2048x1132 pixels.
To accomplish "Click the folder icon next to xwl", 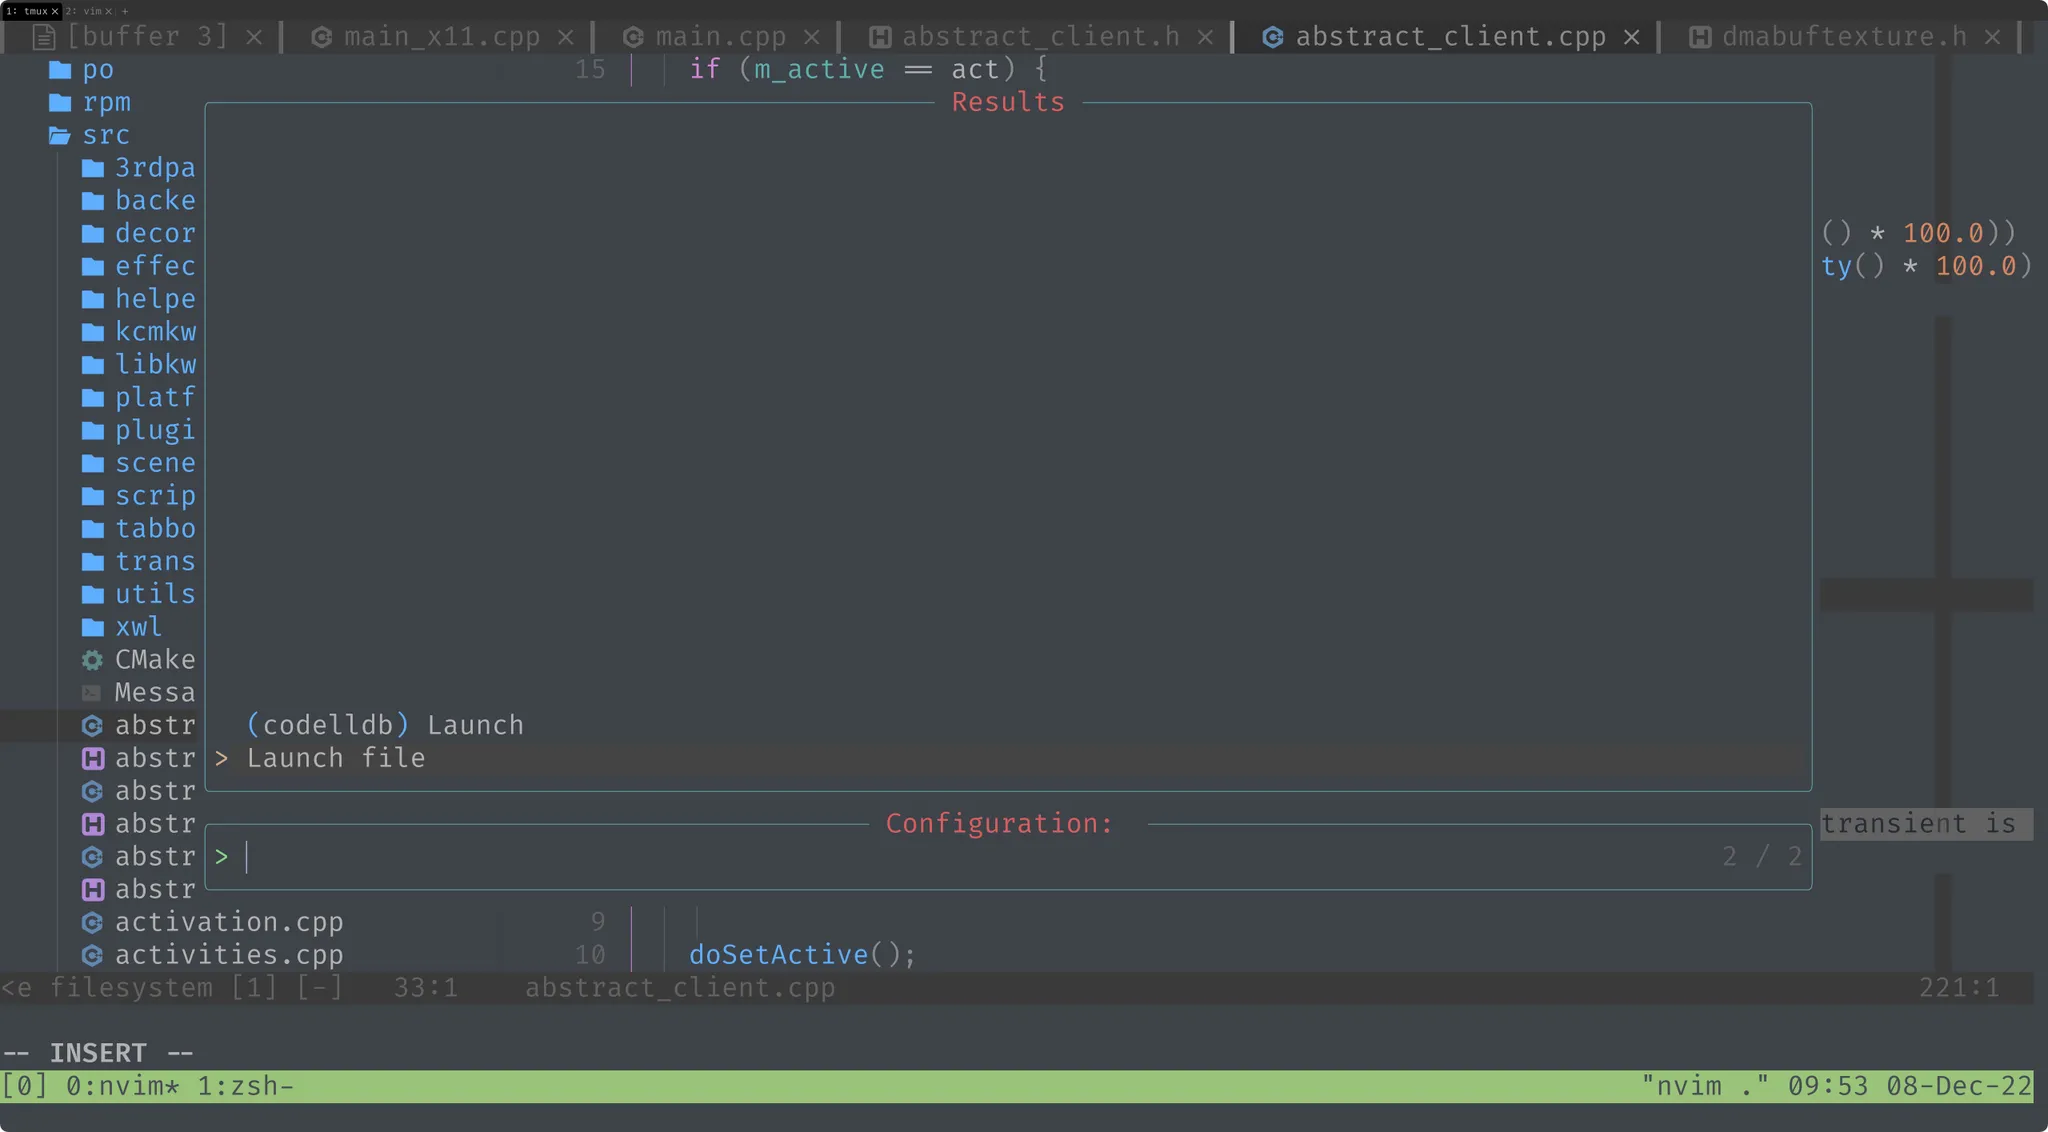I will pos(92,627).
